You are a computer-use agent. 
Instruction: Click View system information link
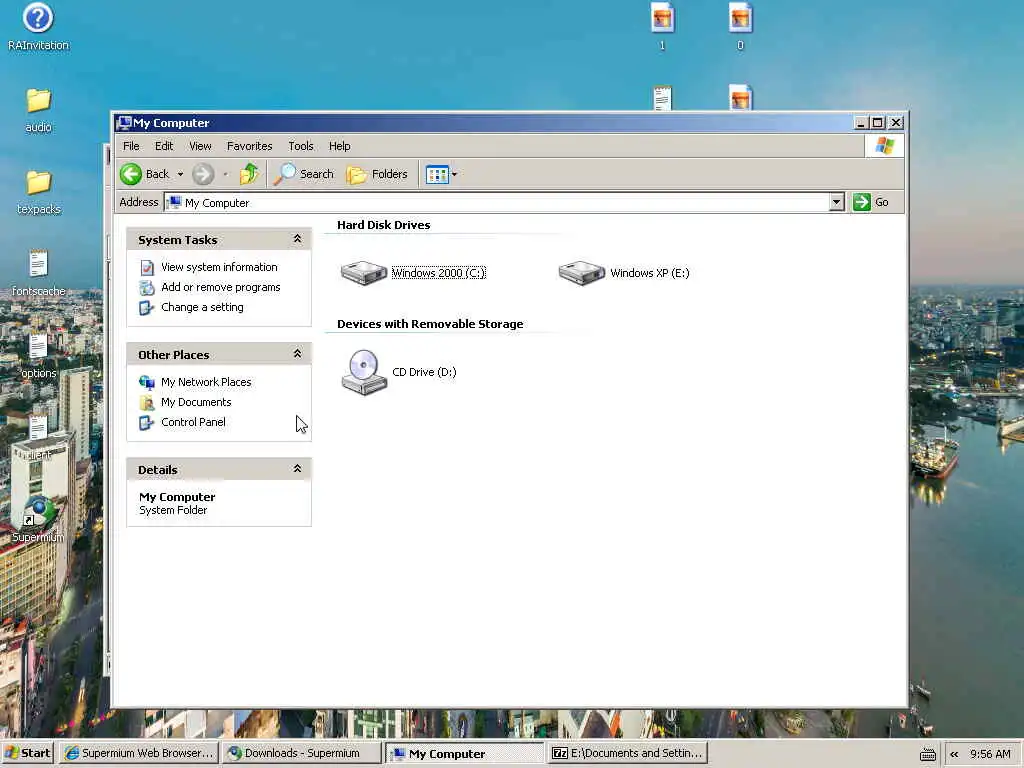tap(219, 267)
